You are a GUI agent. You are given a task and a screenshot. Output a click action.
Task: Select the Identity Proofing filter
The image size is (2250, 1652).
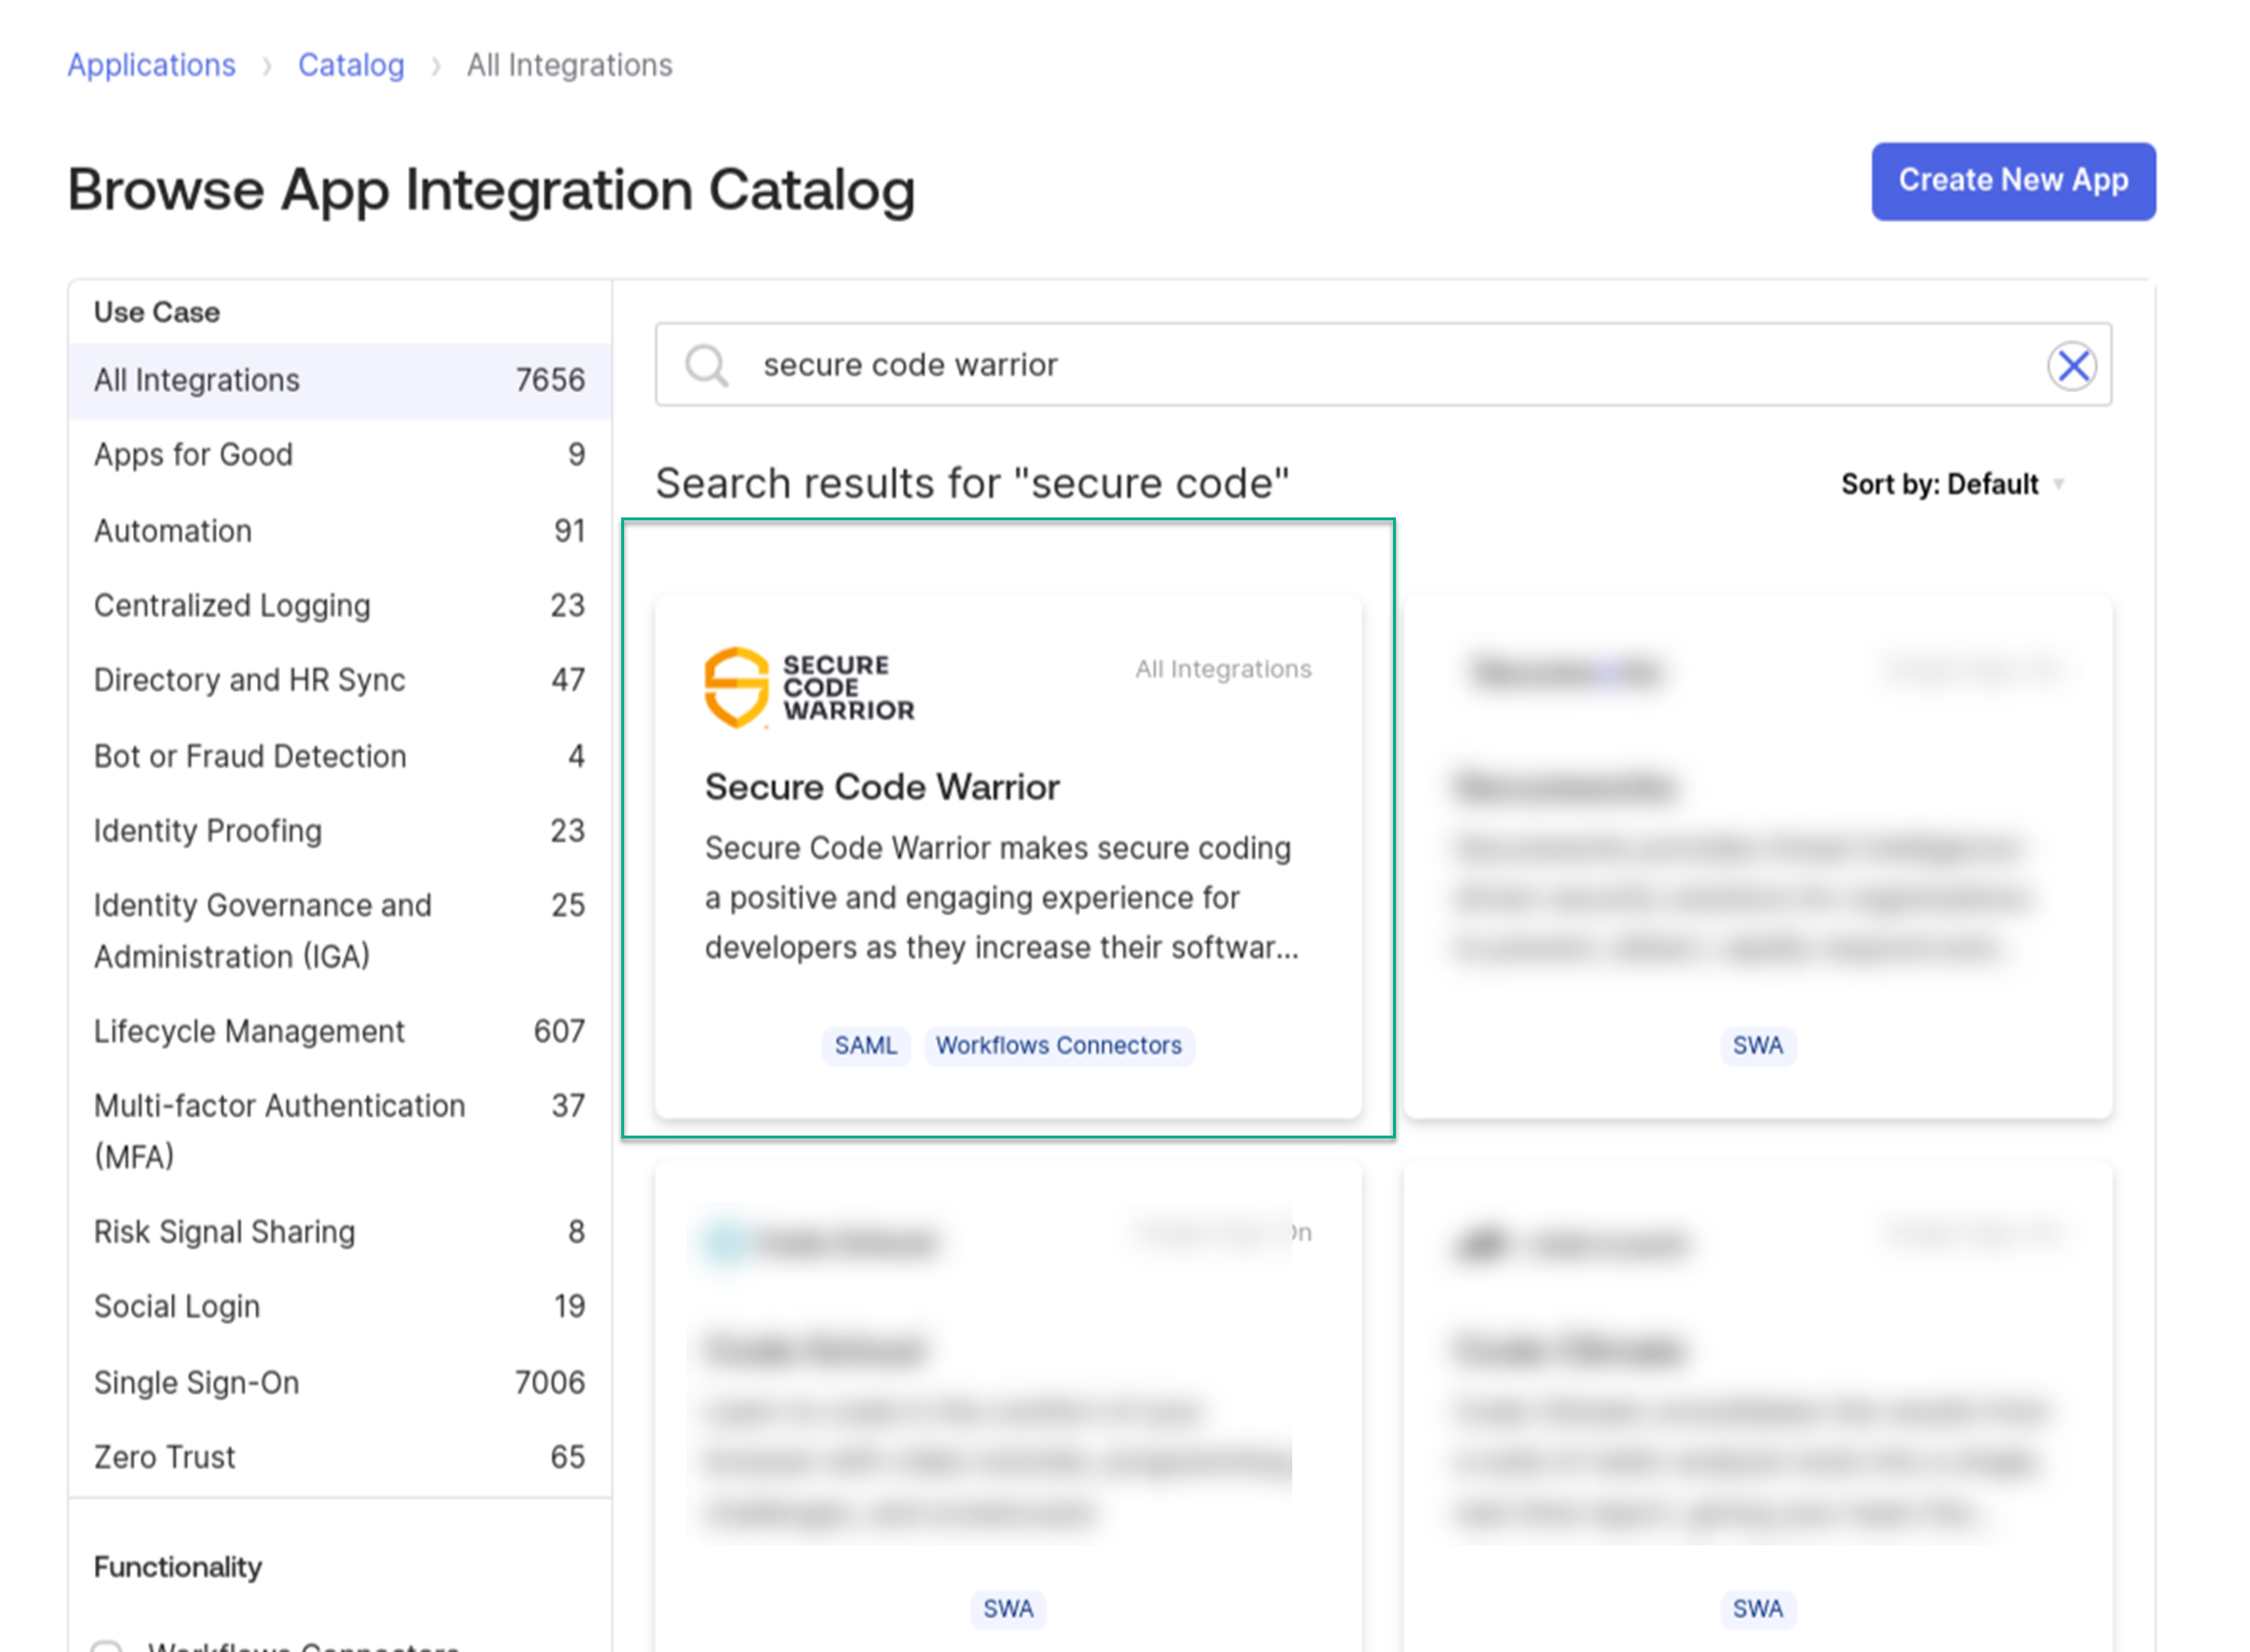click(340, 831)
